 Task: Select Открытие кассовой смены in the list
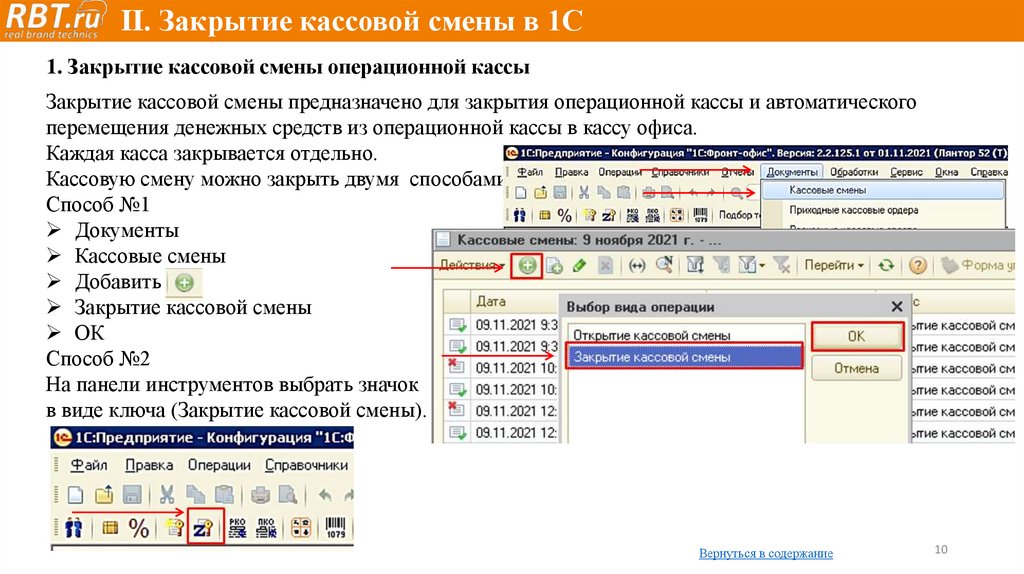pos(685,335)
